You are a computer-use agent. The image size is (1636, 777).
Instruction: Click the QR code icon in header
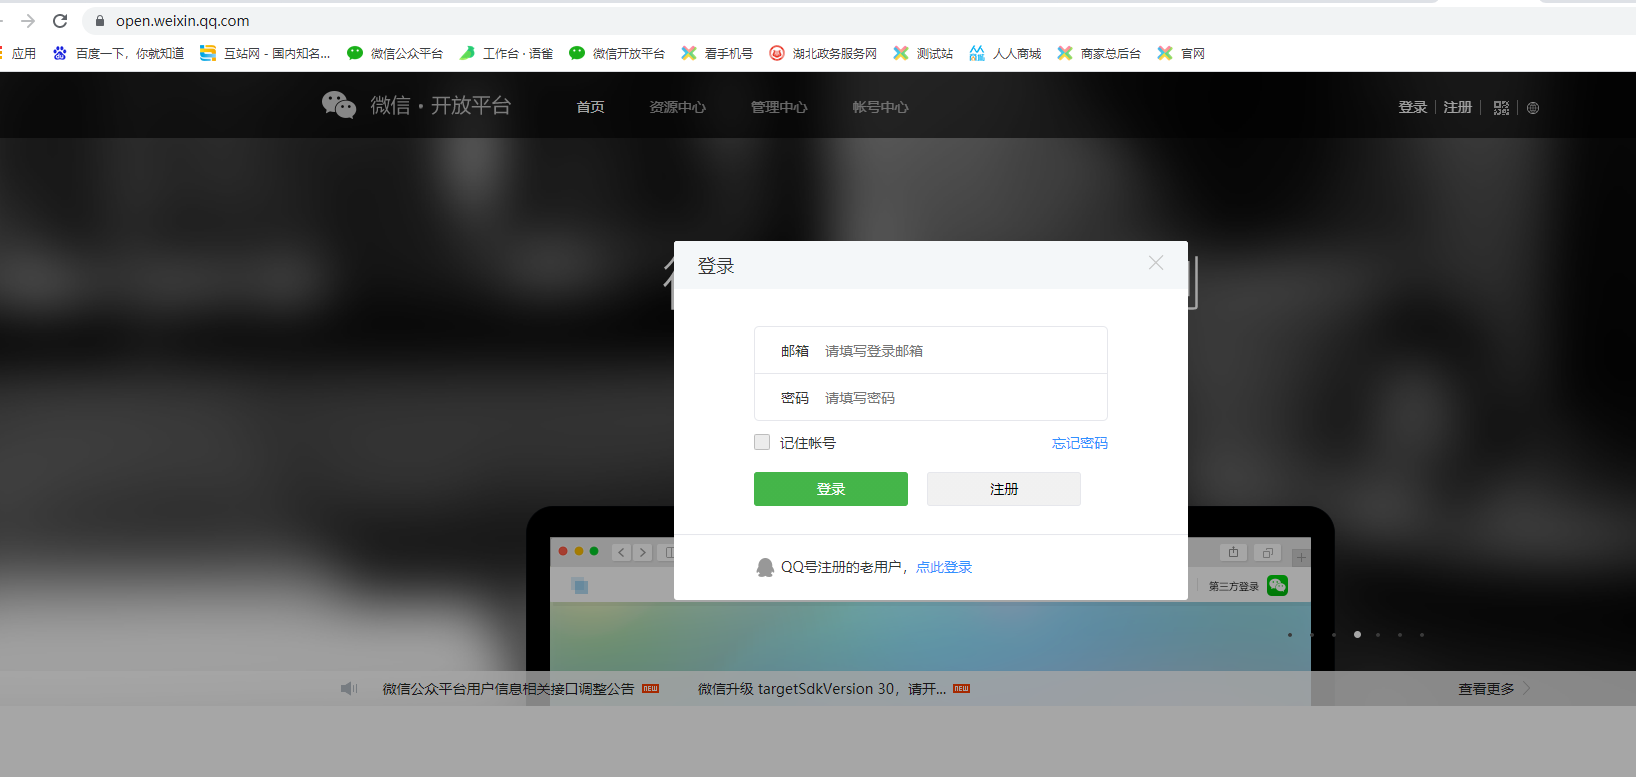pos(1501,107)
